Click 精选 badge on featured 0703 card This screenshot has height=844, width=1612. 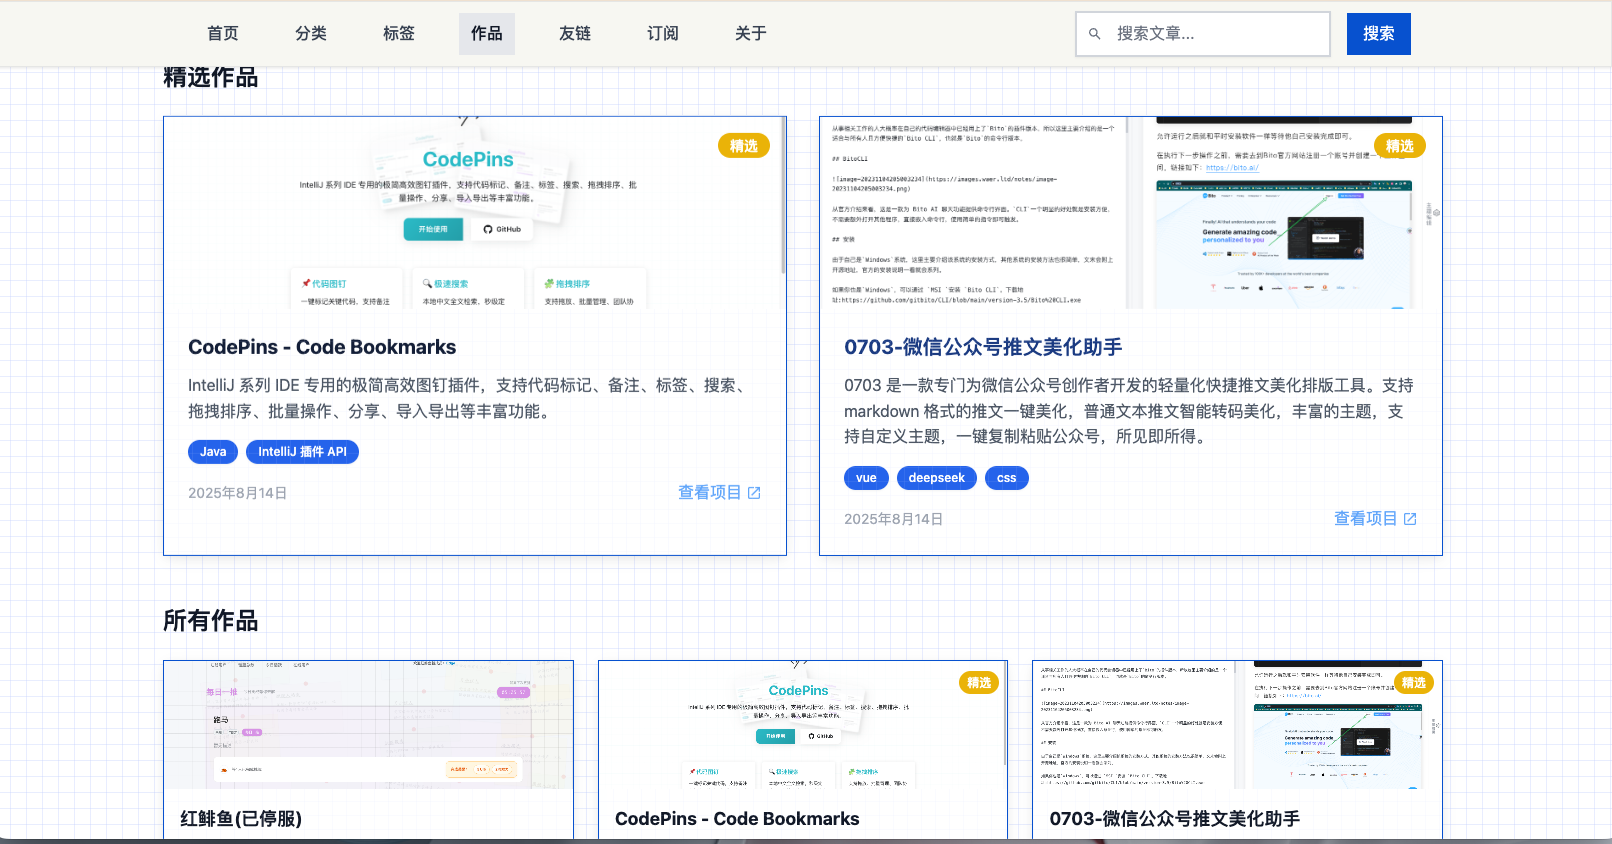pos(1400,146)
